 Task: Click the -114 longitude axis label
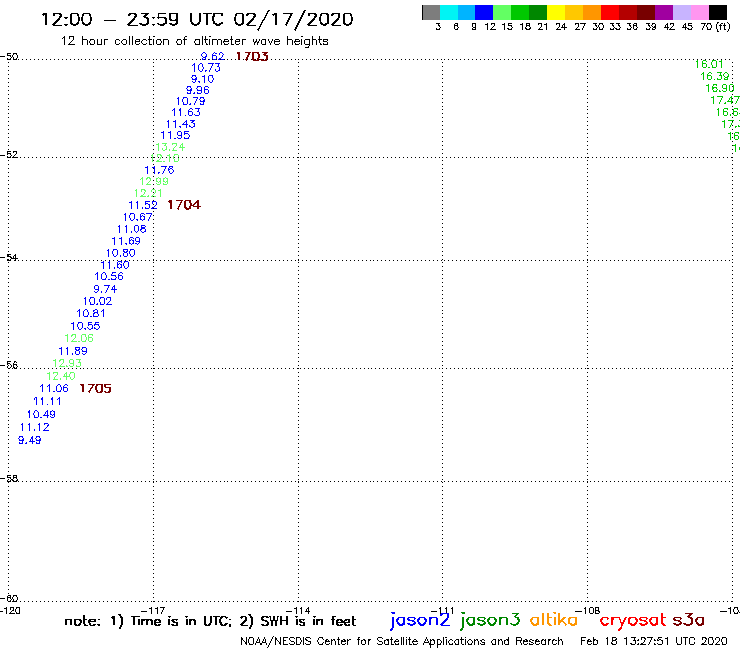pos(298,611)
